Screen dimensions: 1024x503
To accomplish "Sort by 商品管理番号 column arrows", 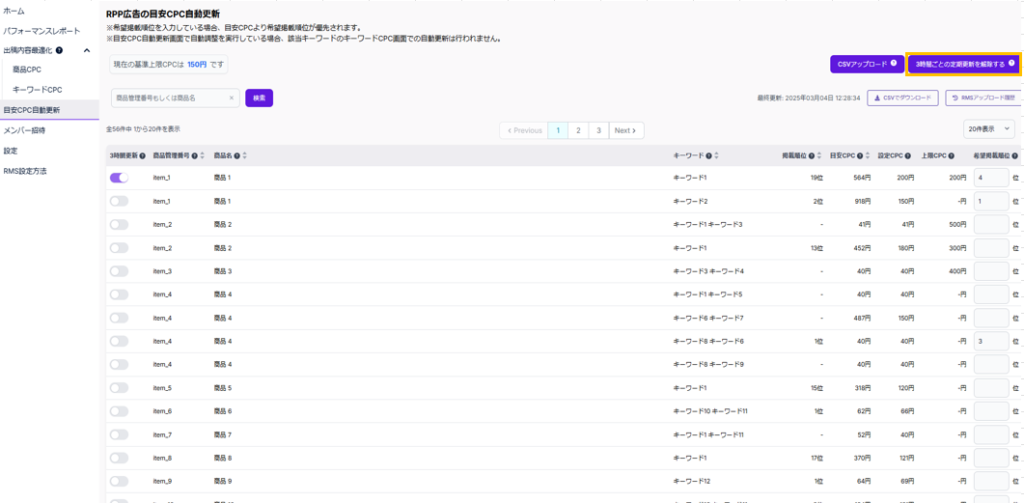I will tap(203, 156).
